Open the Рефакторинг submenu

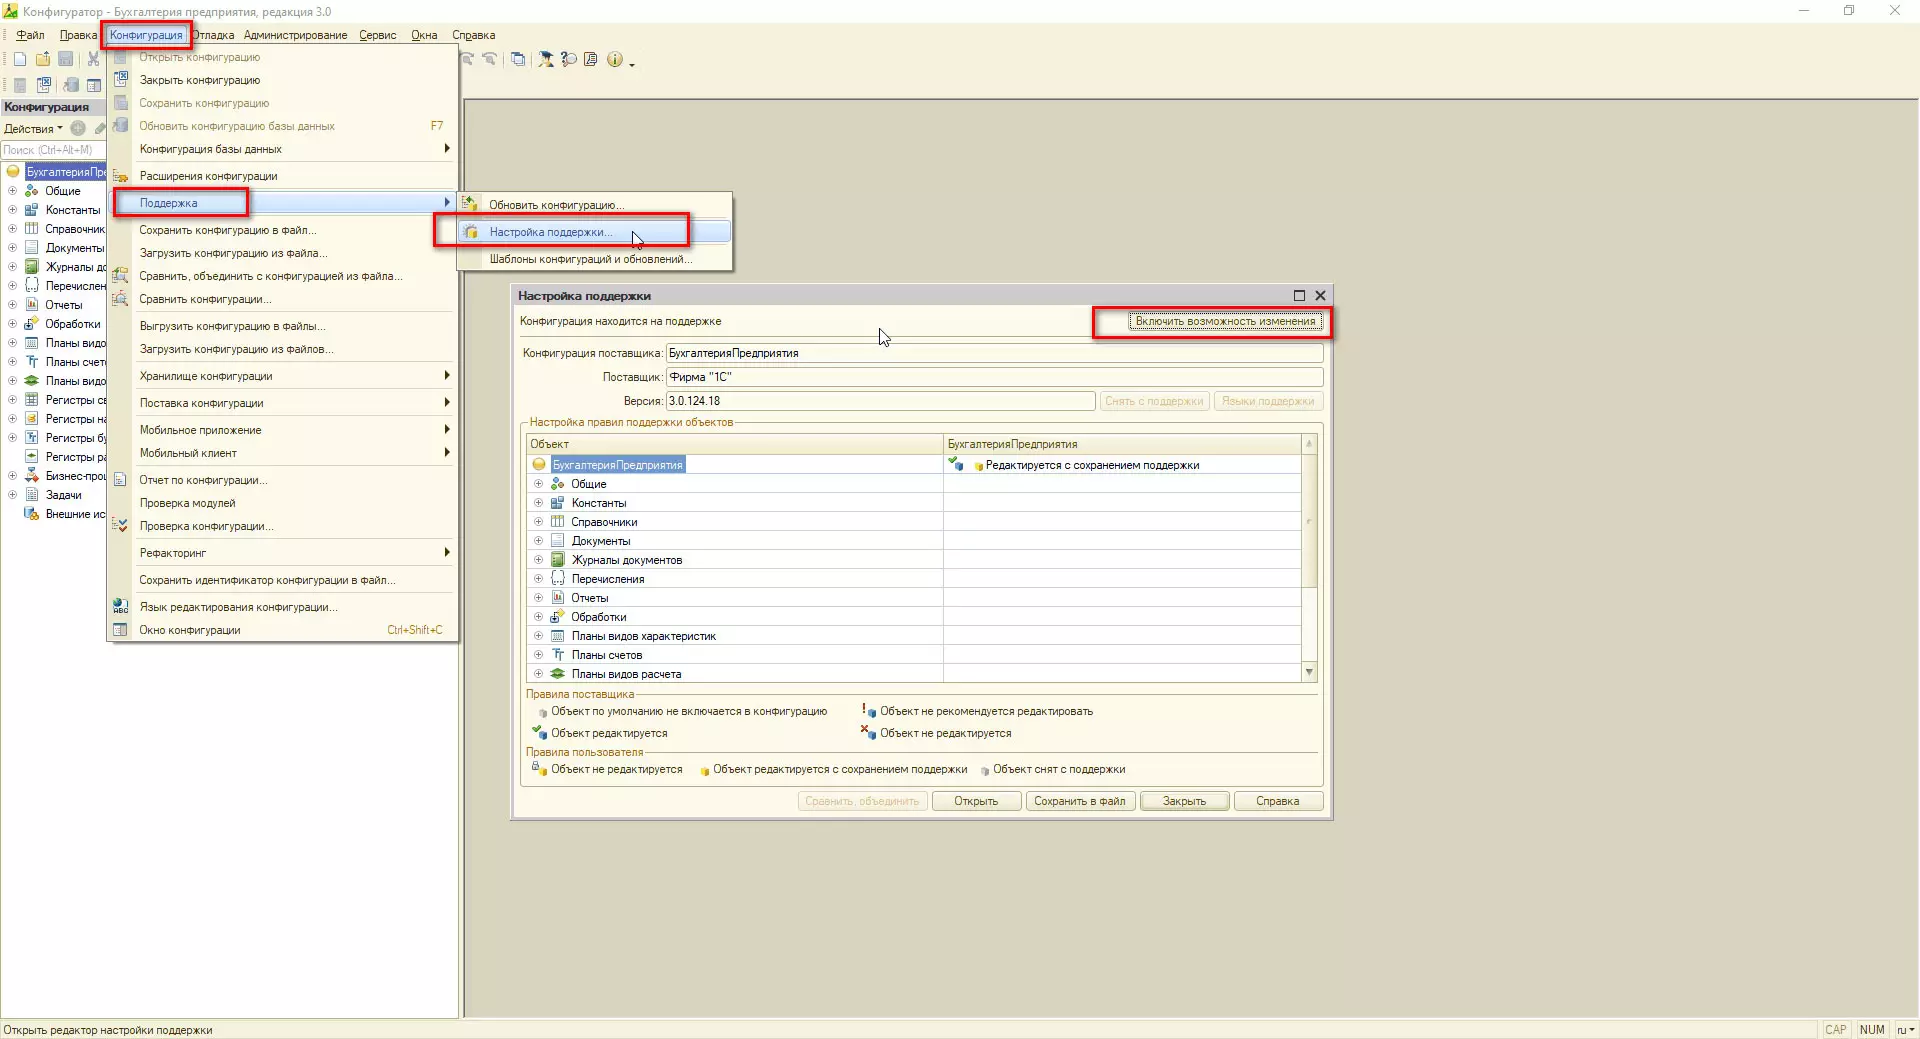point(282,553)
